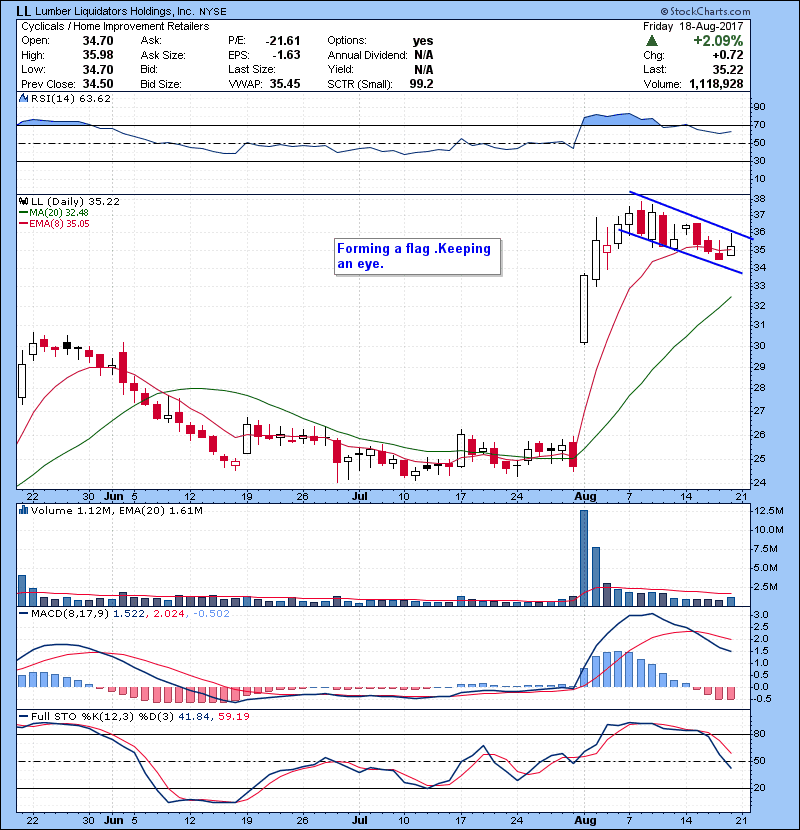Click the VWAP value 35.45
Image resolution: width=800 pixels, height=830 pixels.
tap(285, 84)
